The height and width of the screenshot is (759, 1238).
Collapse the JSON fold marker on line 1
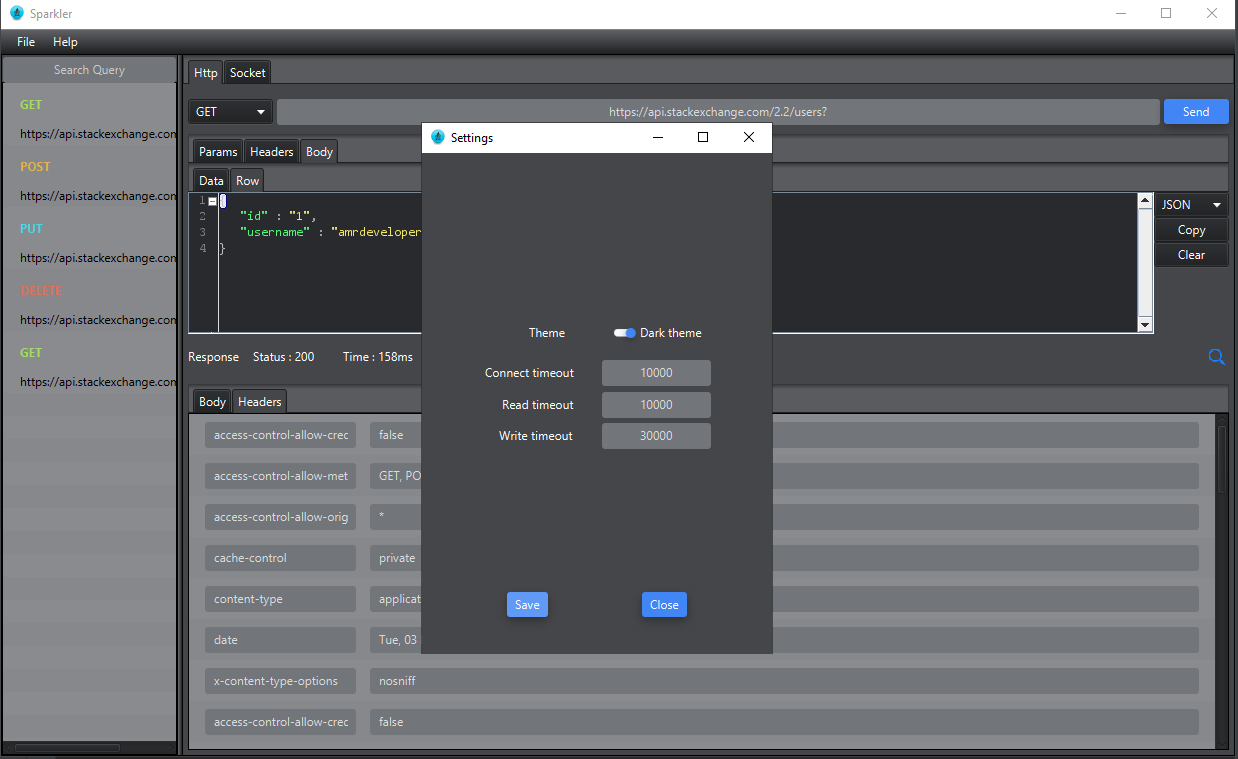tap(212, 201)
